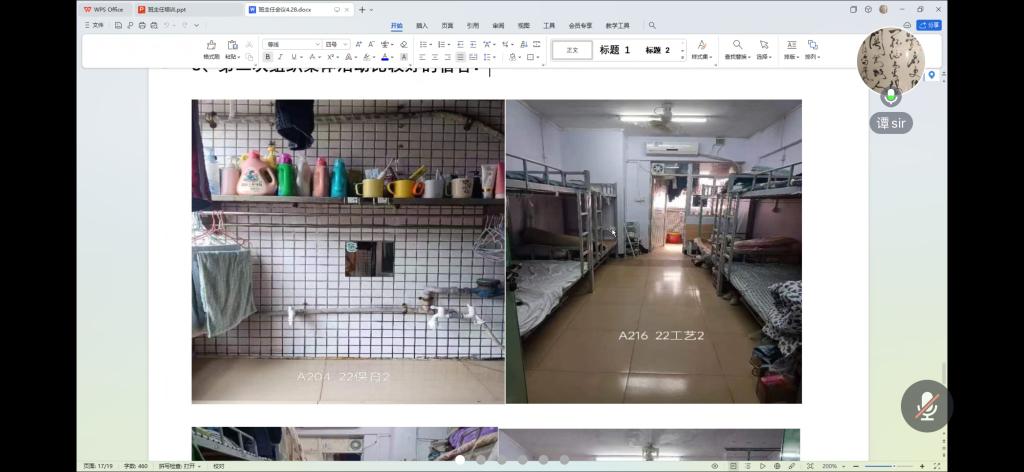Screen dimensions: 1024x472
Task: Open the Style Set (样式集) icon
Action: pos(701,45)
